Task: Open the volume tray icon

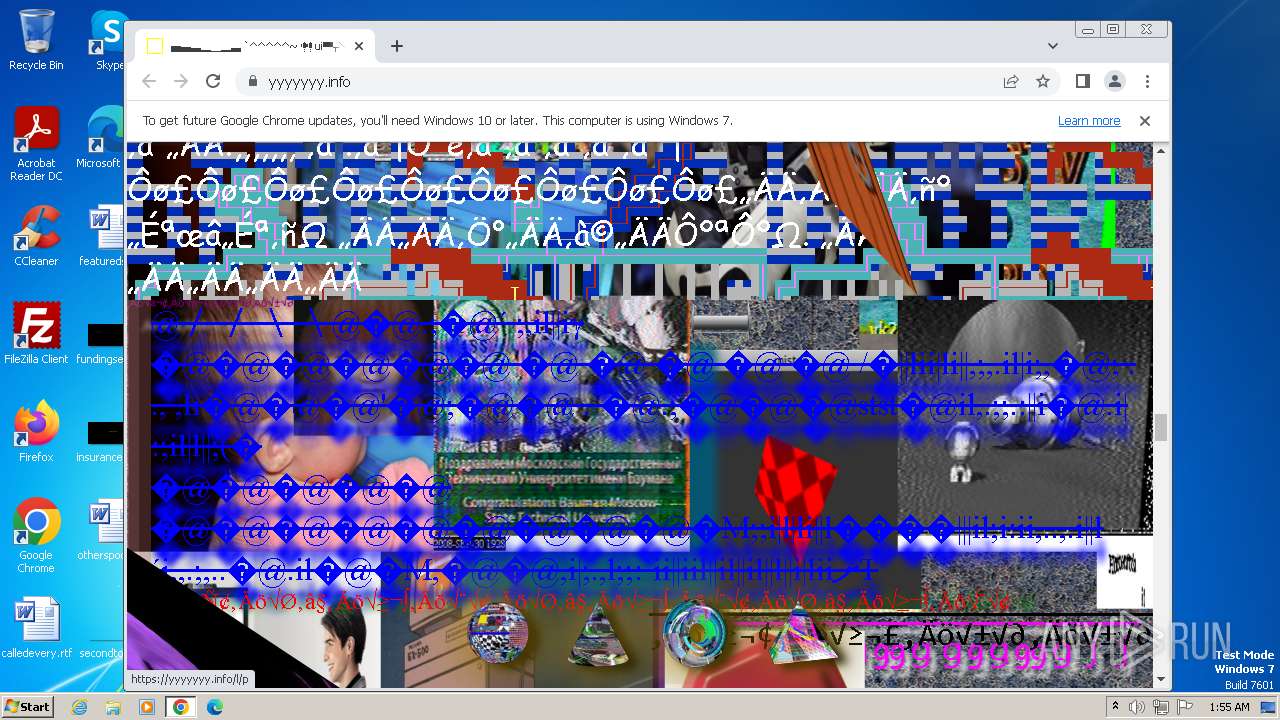Action: [x=1137, y=707]
